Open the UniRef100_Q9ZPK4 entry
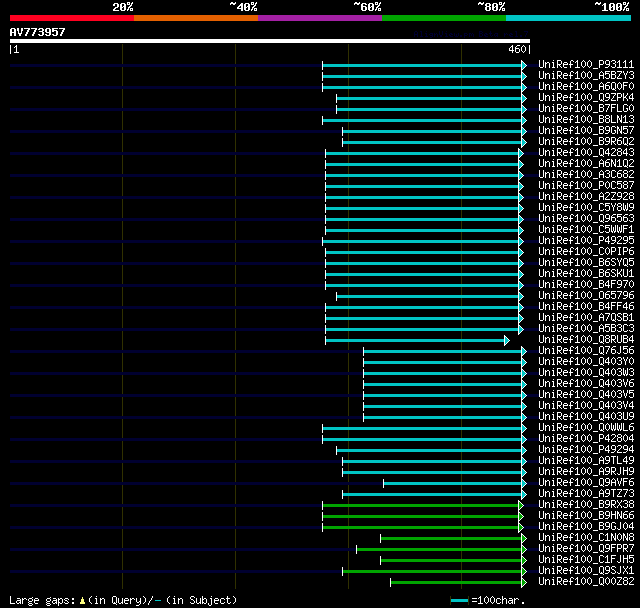 coord(586,98)
